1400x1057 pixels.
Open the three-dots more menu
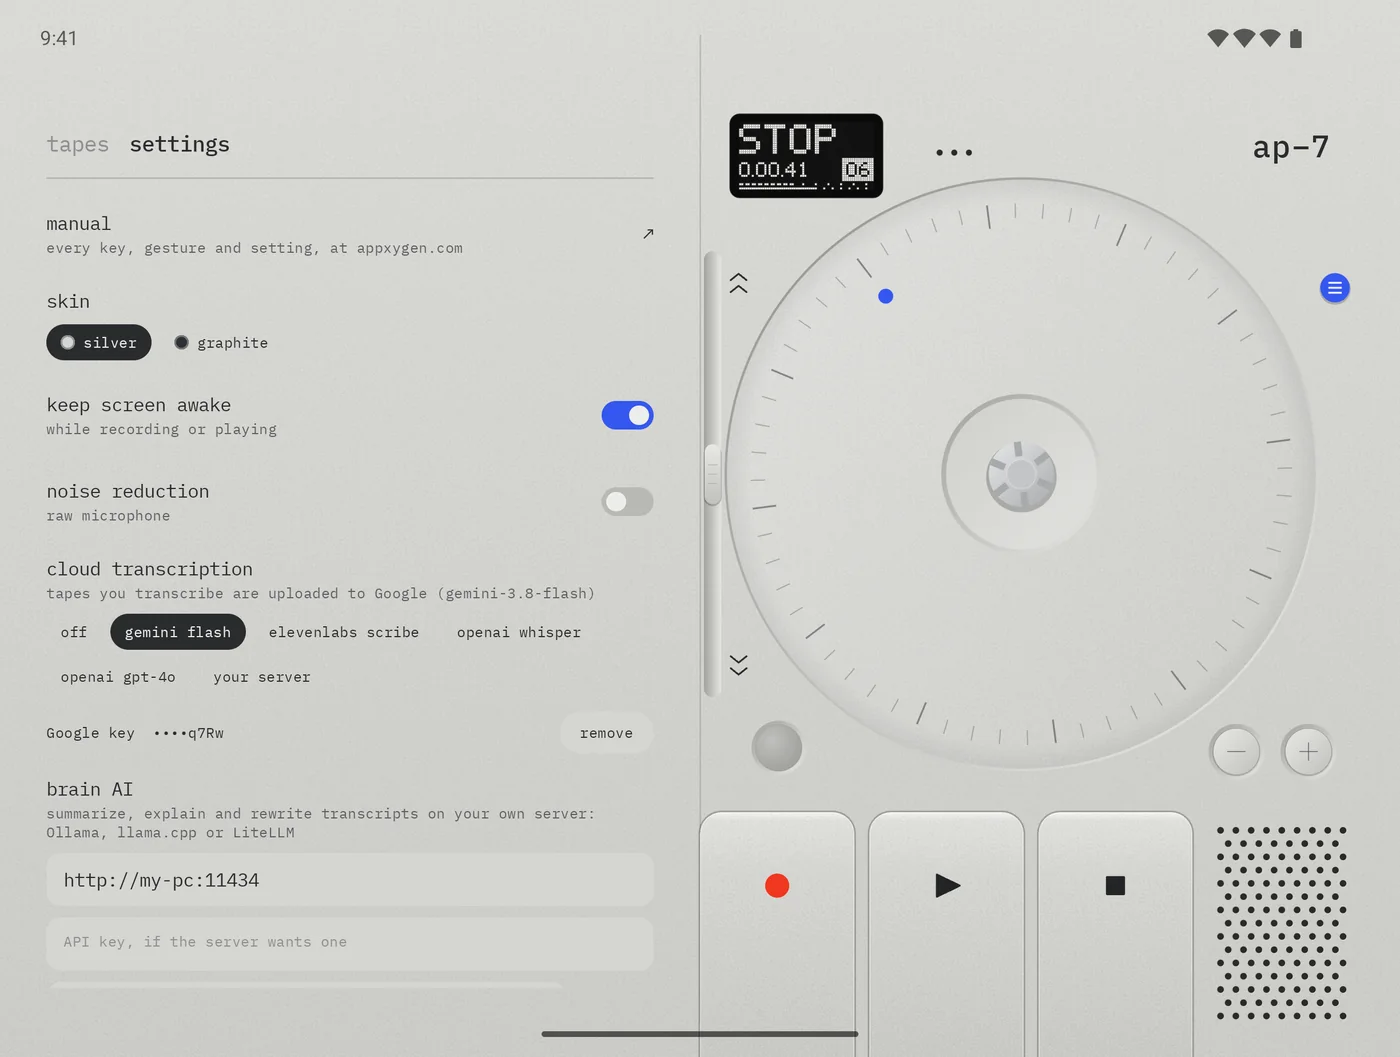click(954, 153)
